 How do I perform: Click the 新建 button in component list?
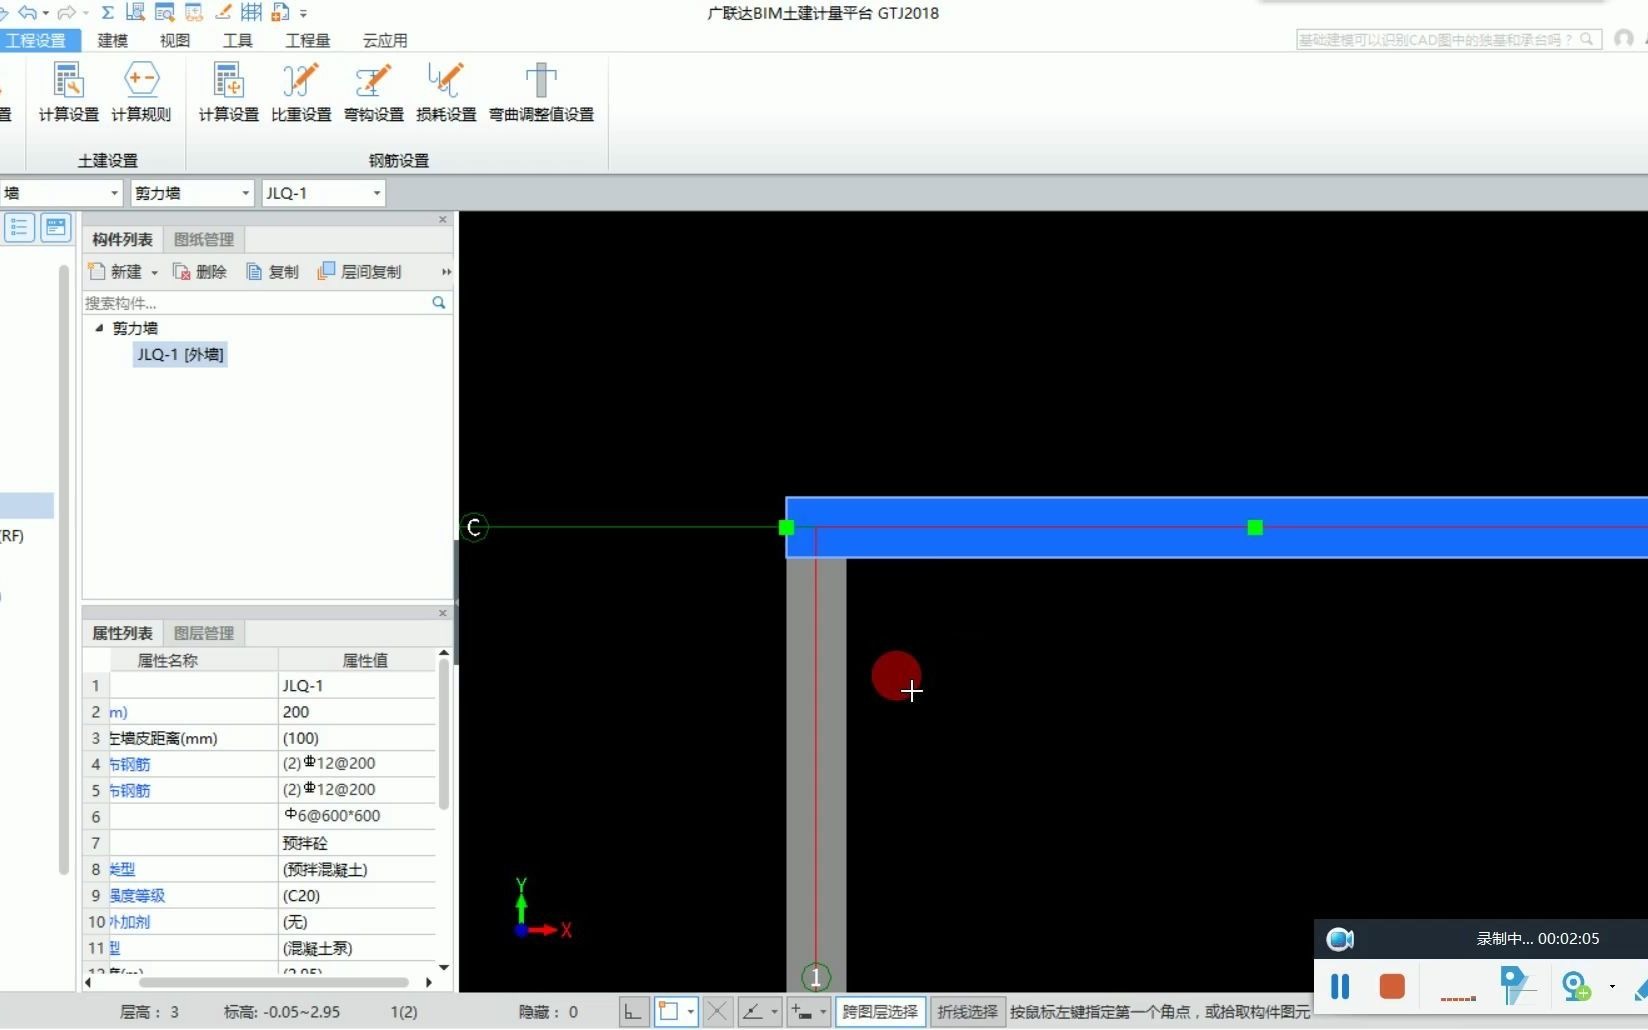click(x=116, y=272)
